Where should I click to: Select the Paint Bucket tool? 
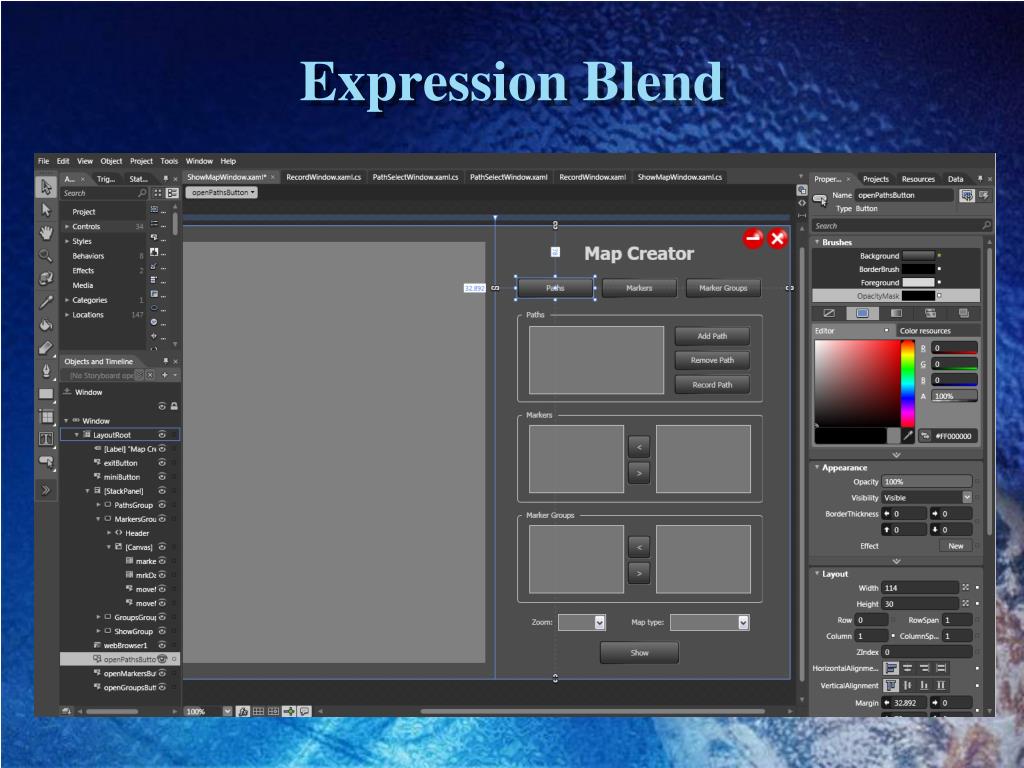[x=46, y=325]
